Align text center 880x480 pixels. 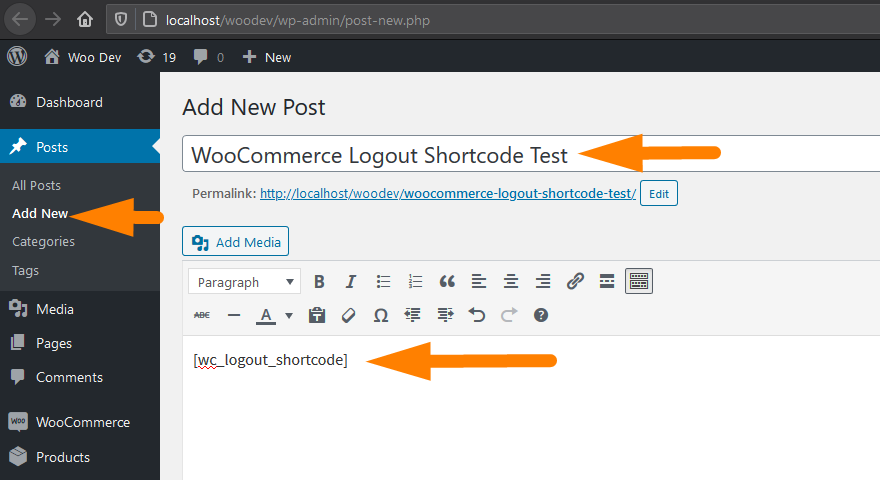point(511,281)
